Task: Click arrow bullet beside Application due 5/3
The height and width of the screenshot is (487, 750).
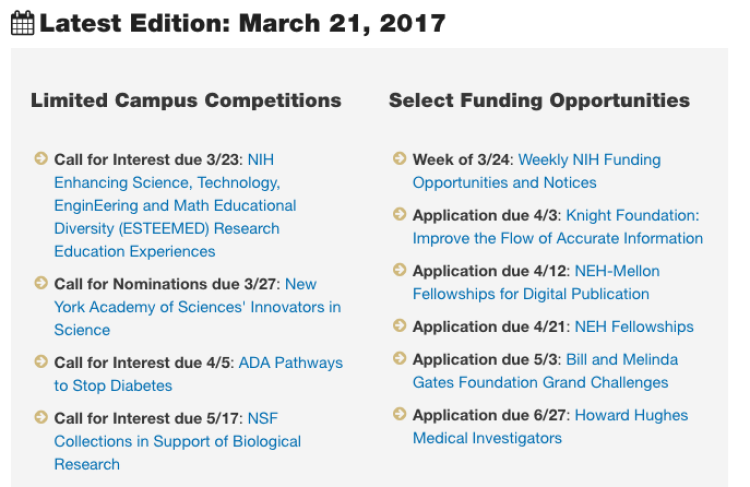Action: [x=399, y=358]
